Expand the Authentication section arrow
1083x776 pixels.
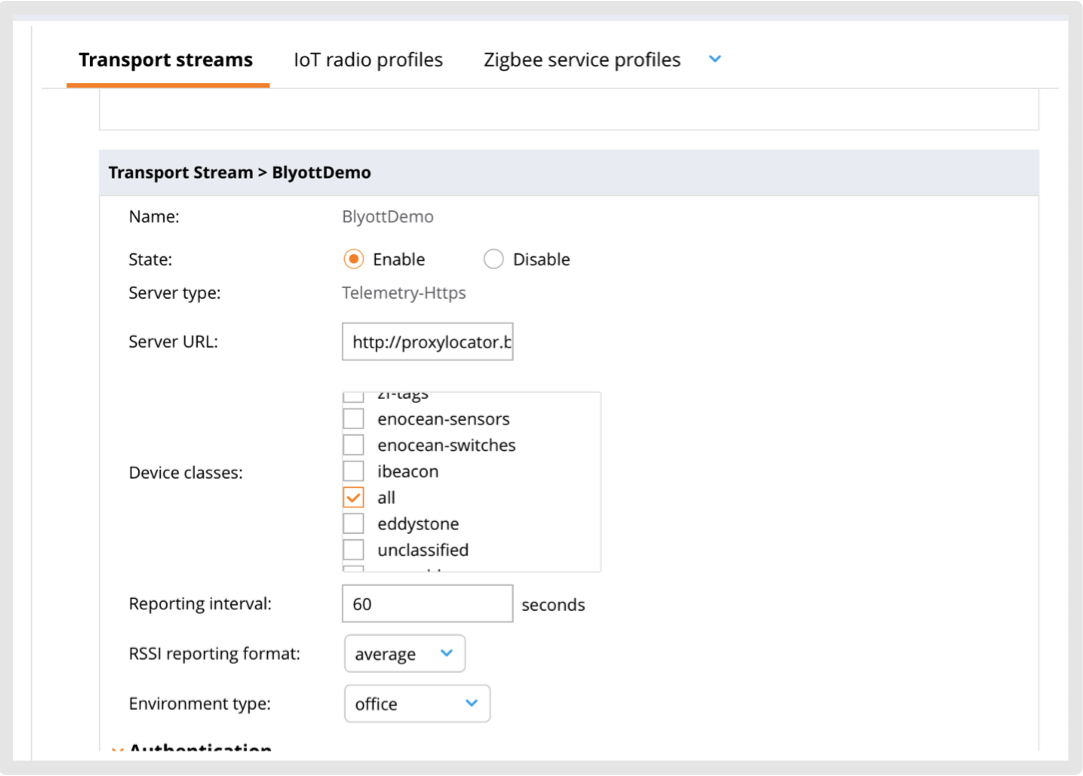point(118,750)
